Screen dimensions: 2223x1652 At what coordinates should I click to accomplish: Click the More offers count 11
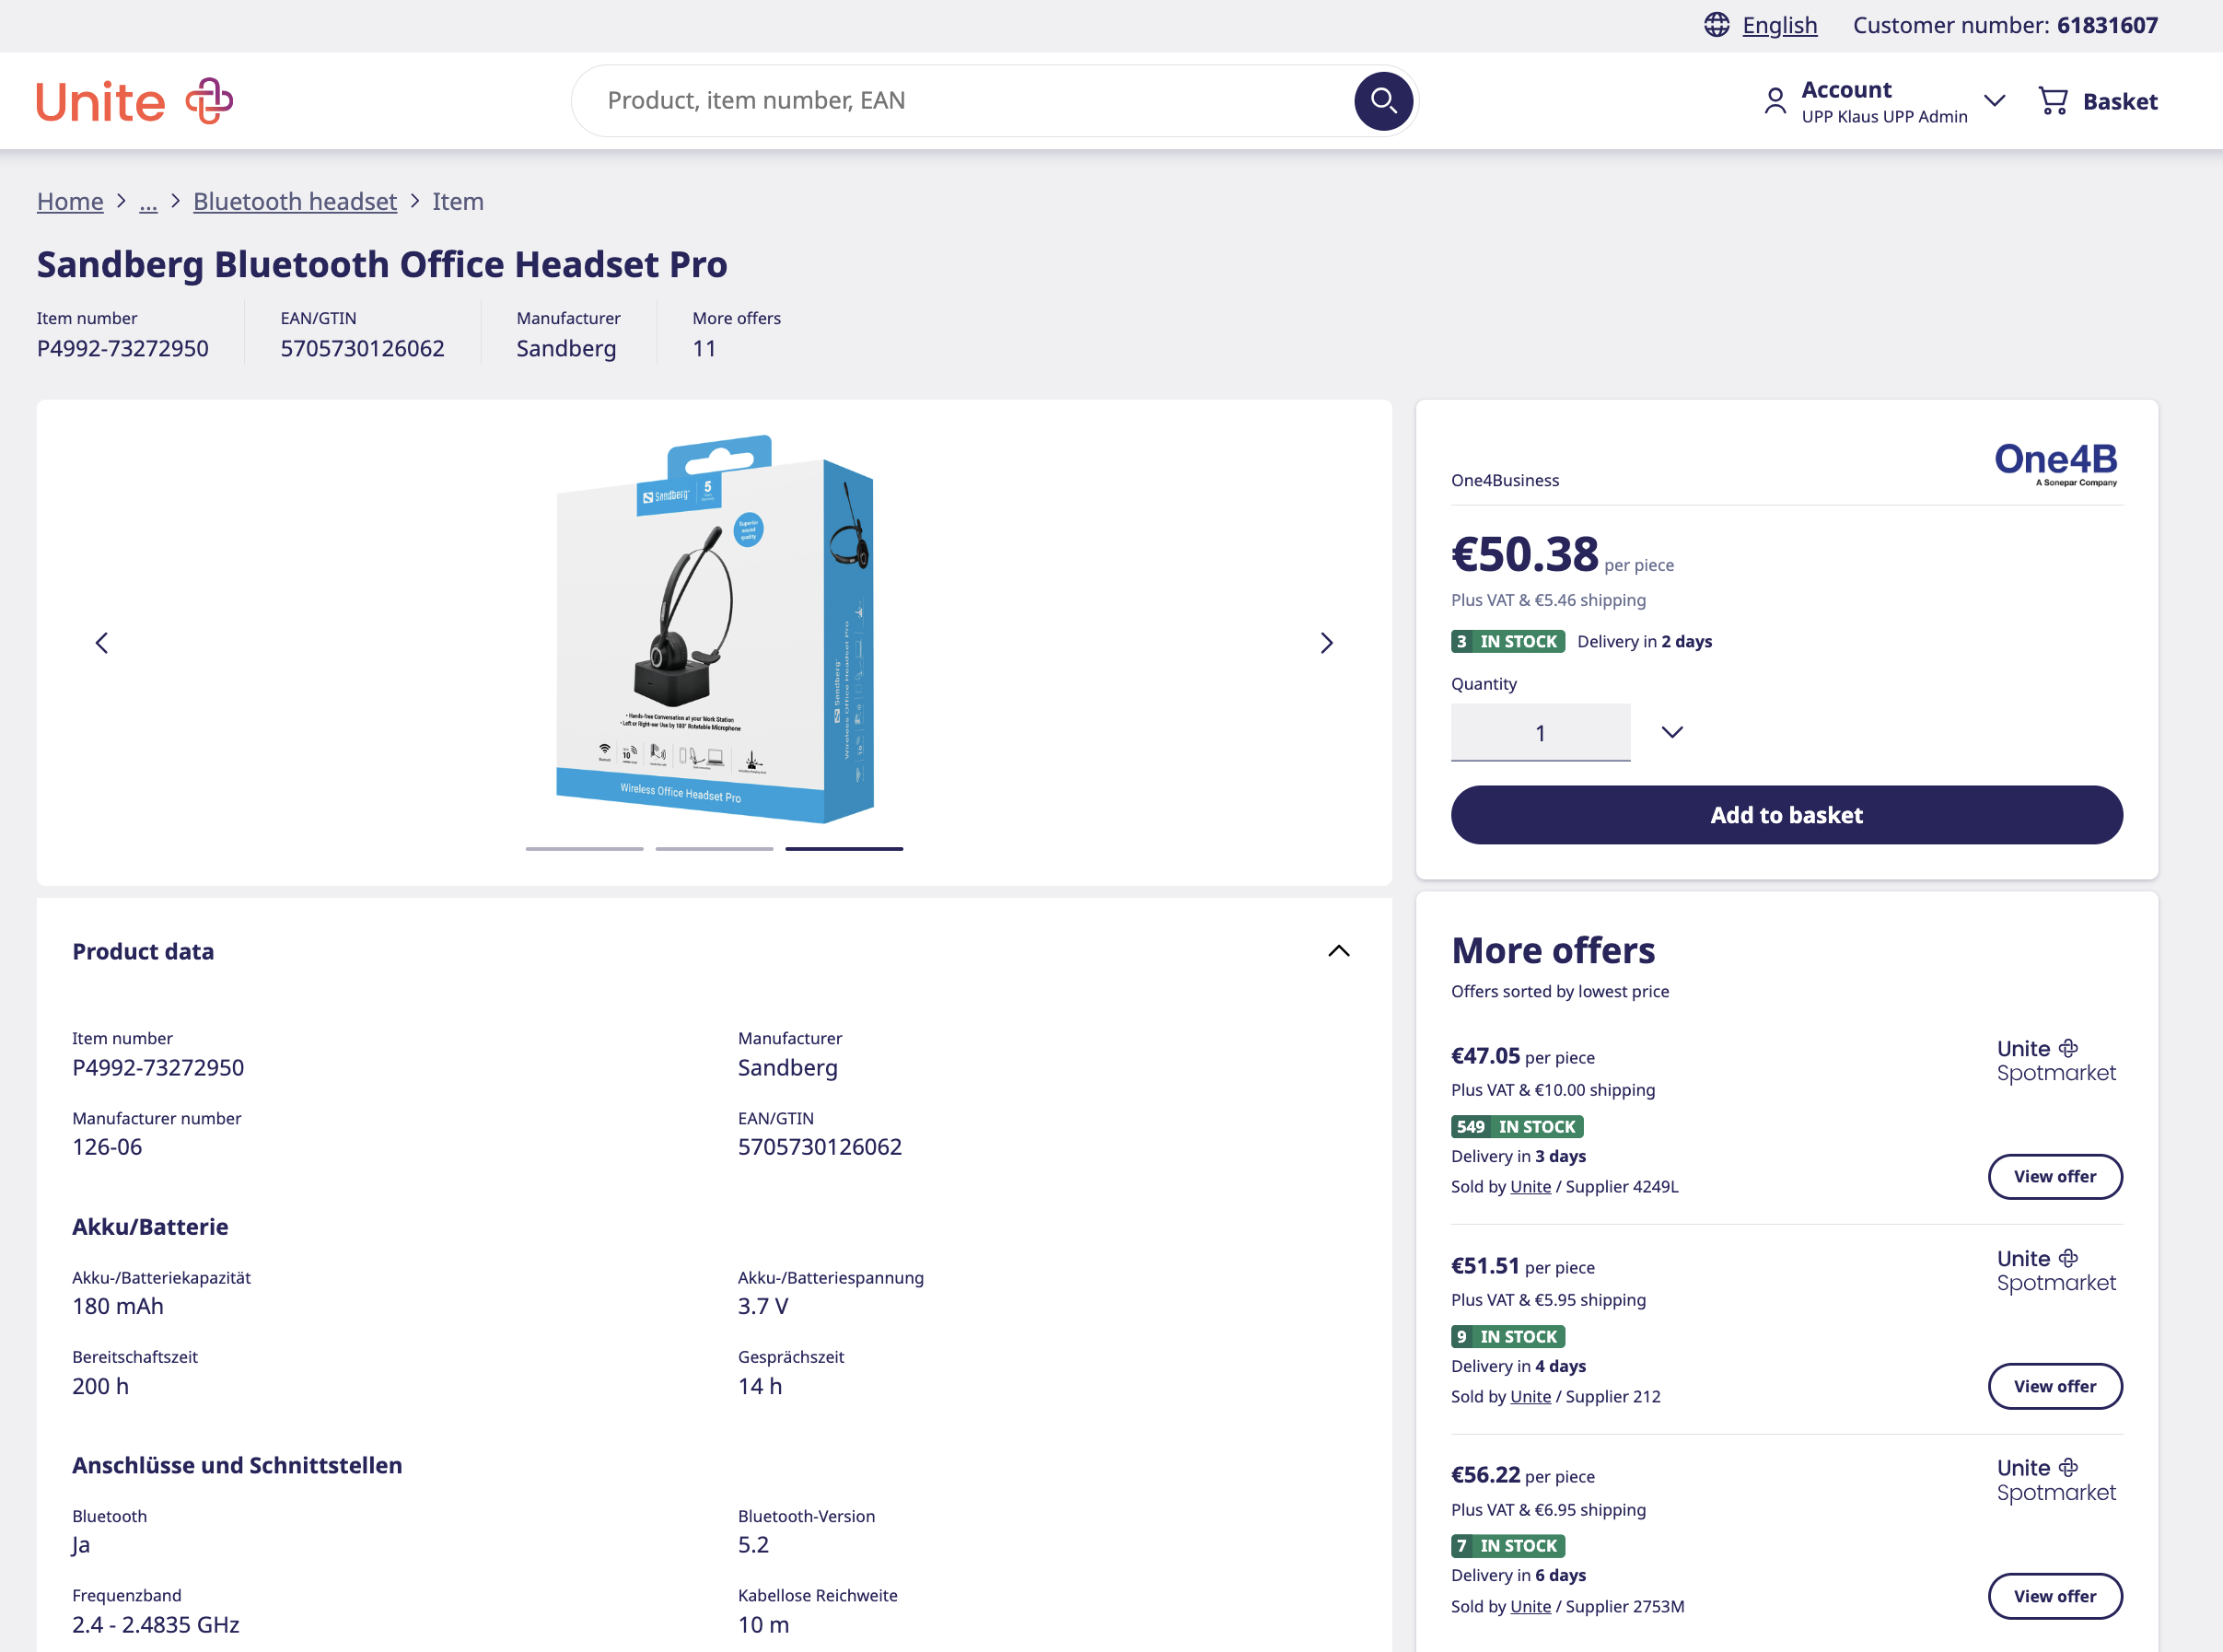(704, 349)
